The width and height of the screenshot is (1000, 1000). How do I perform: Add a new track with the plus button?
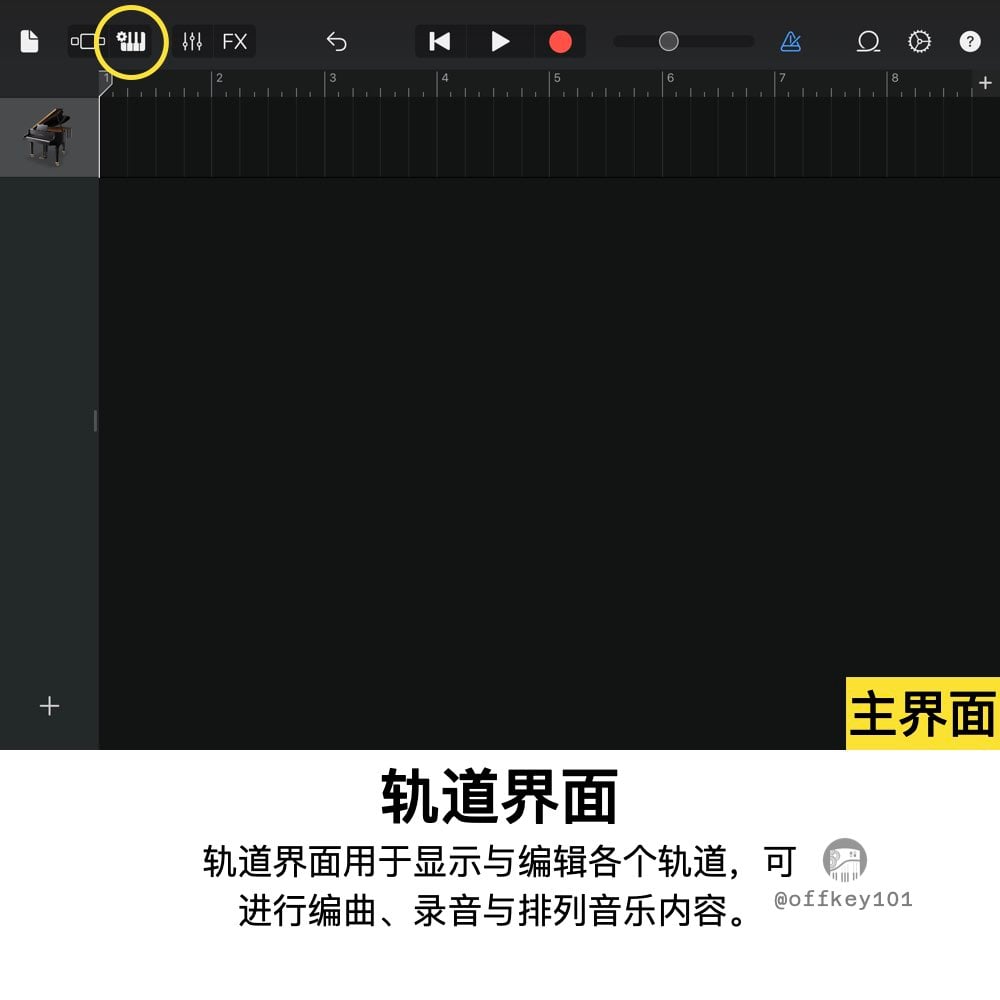(49, 706)
